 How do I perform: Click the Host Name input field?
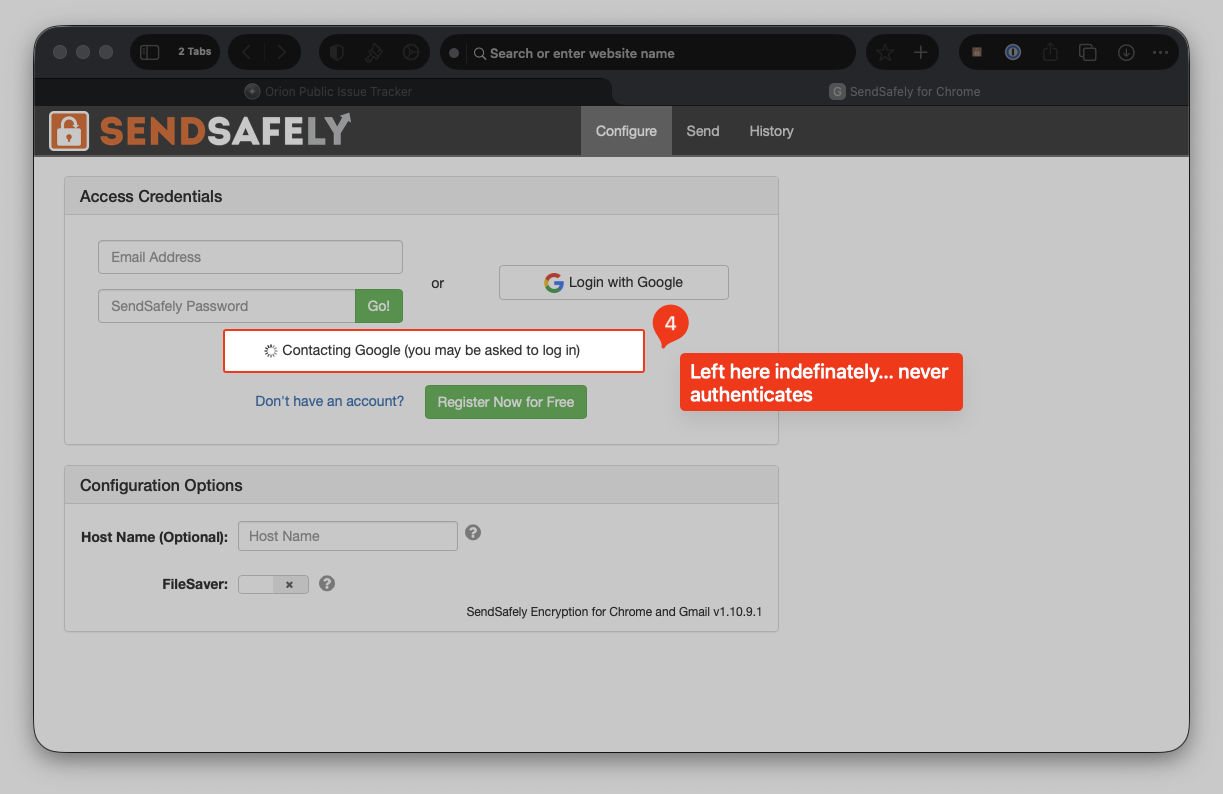click(x=347, y=536)
